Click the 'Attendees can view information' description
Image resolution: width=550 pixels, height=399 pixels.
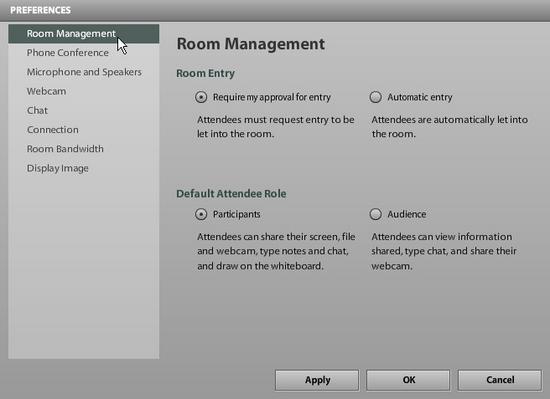click(x=444, y=251)
